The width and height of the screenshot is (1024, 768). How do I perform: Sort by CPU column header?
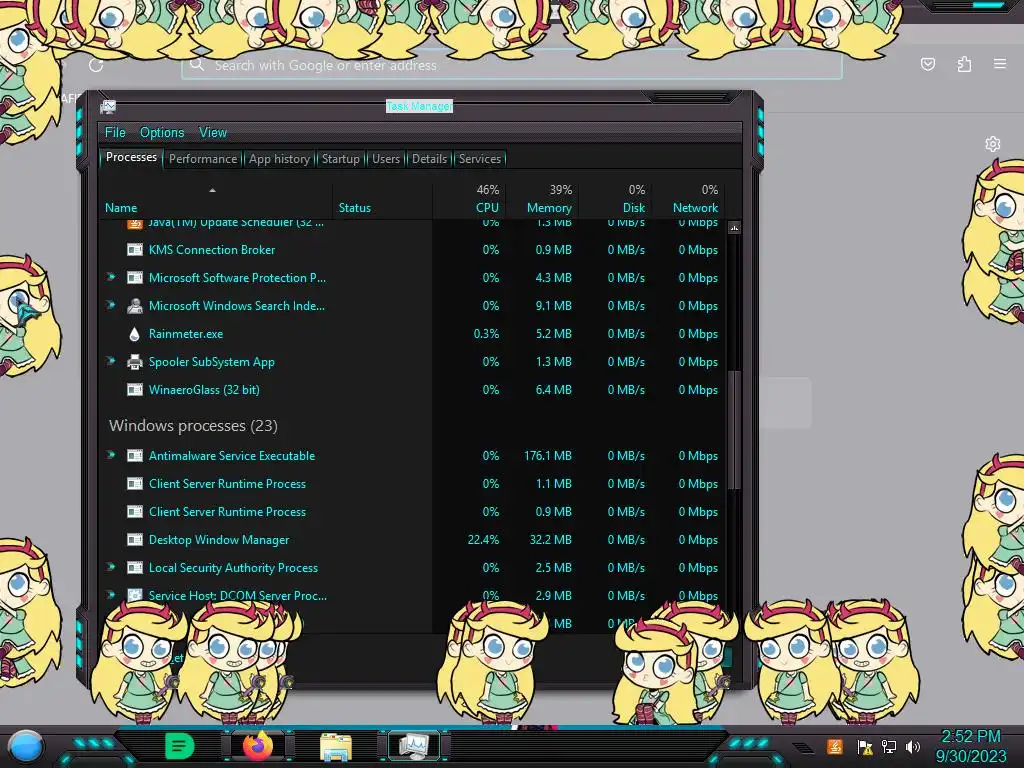point(487,208)
